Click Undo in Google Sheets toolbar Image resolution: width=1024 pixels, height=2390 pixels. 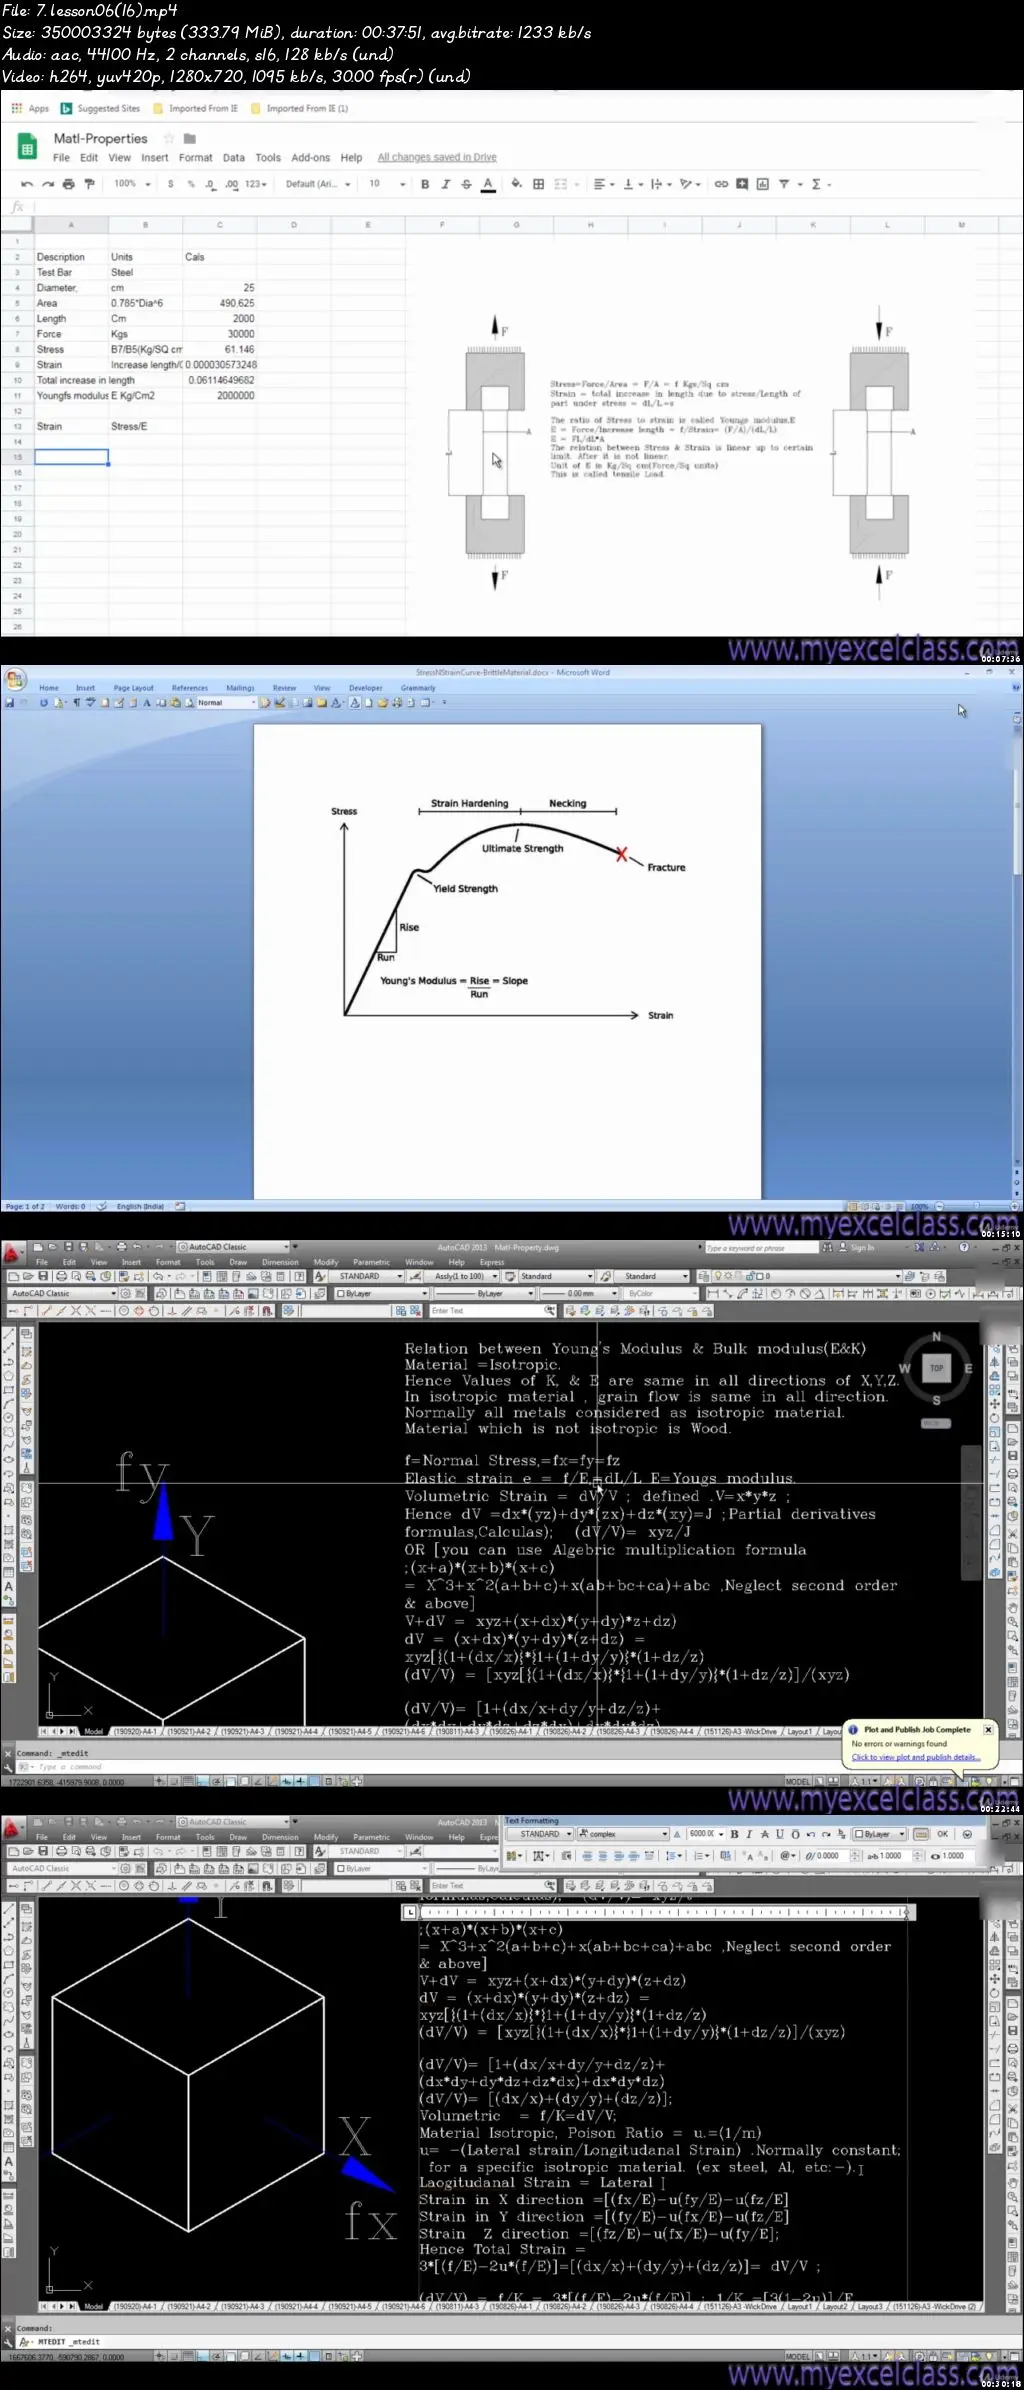[x=27, y=184]
